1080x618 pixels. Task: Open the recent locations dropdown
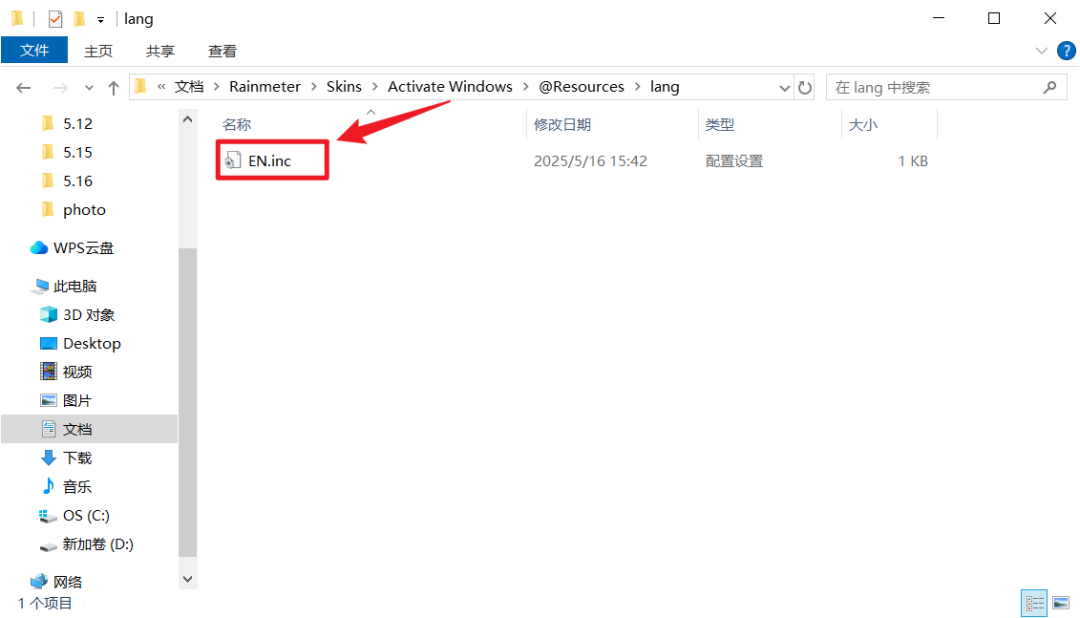[x=89, y=88]
